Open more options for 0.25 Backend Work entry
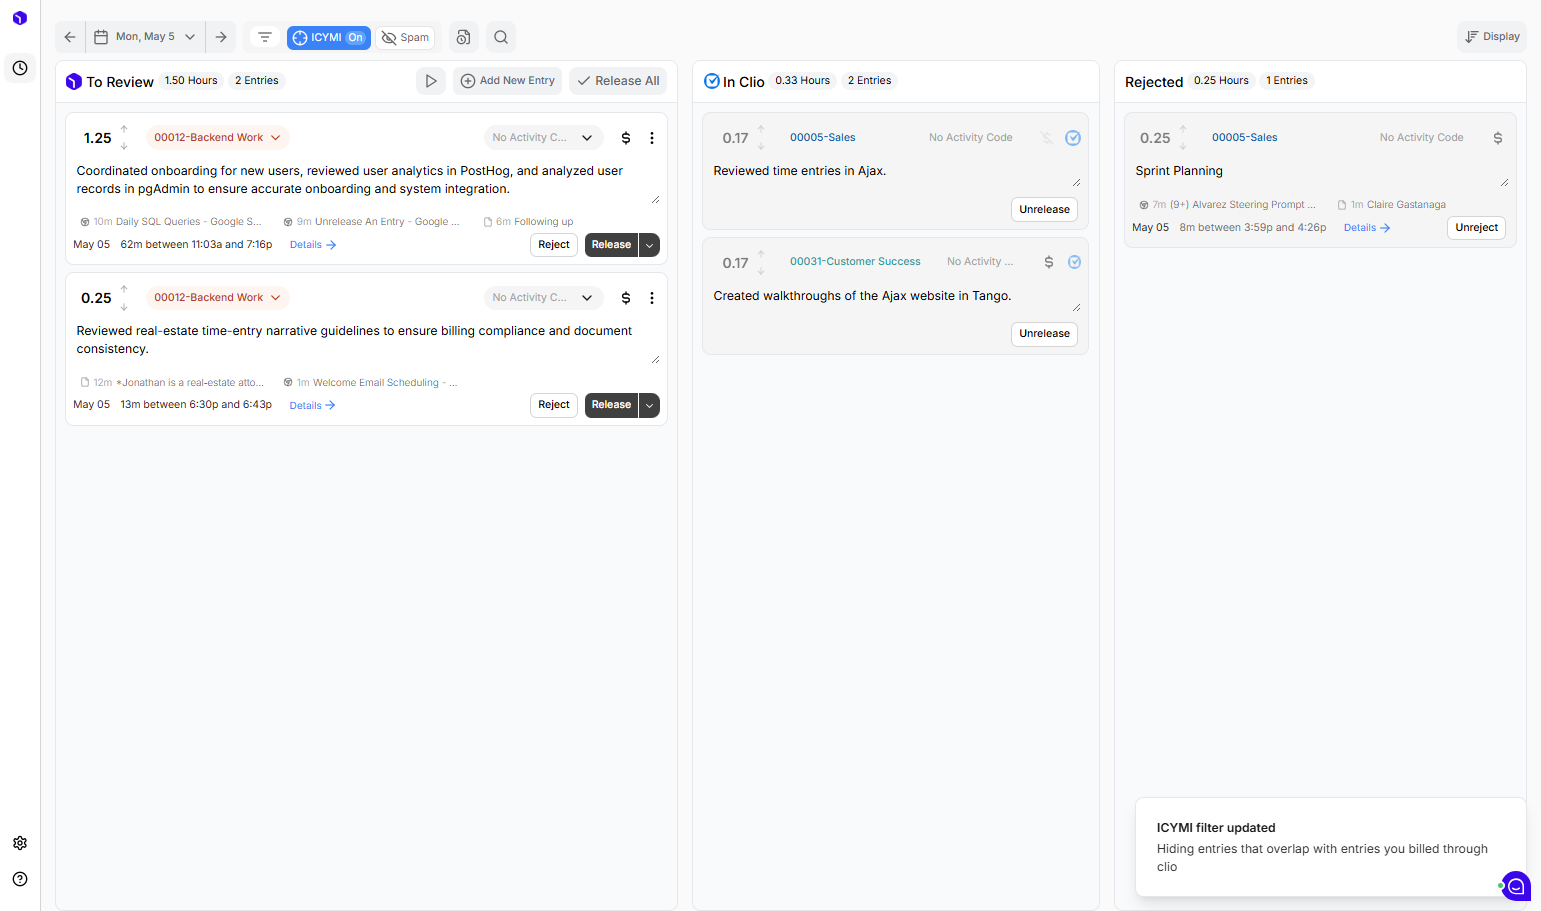1541x911 pixels. point(652,298)
